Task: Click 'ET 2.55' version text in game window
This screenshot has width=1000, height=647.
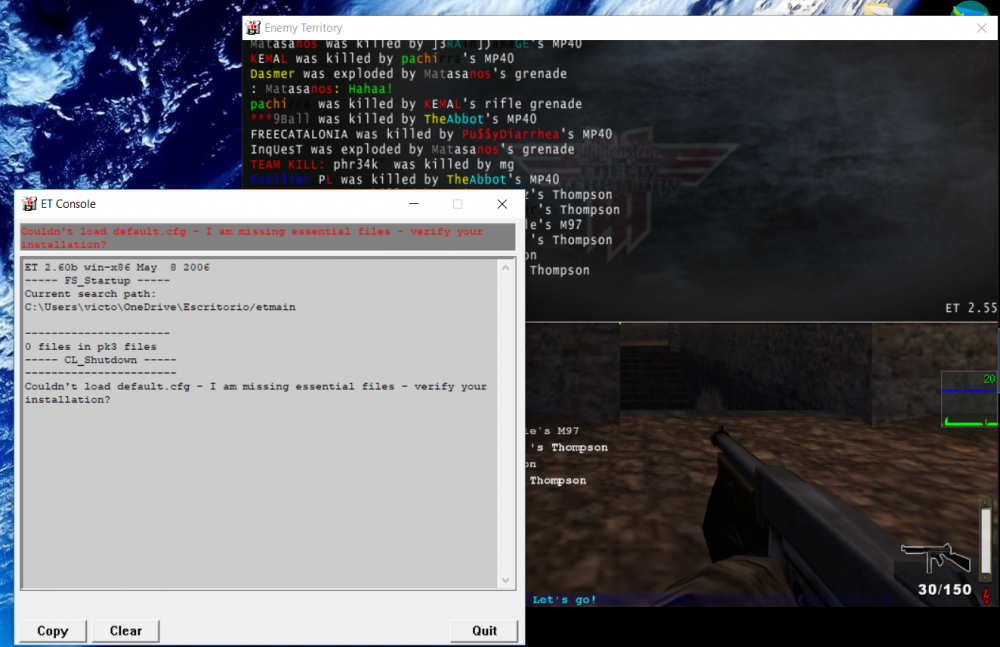Action: [x=971, y=308]
